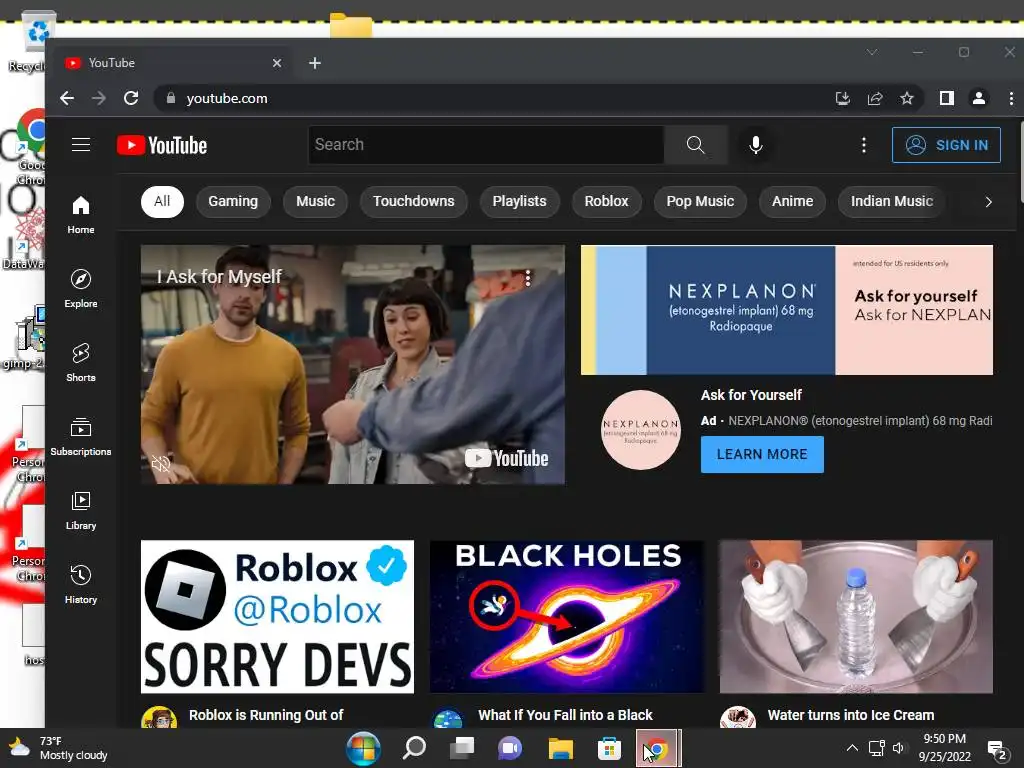Screen dimensions: 1024x768
Task: Toggle Chrome side panel icon
Action: coord(946,98)
